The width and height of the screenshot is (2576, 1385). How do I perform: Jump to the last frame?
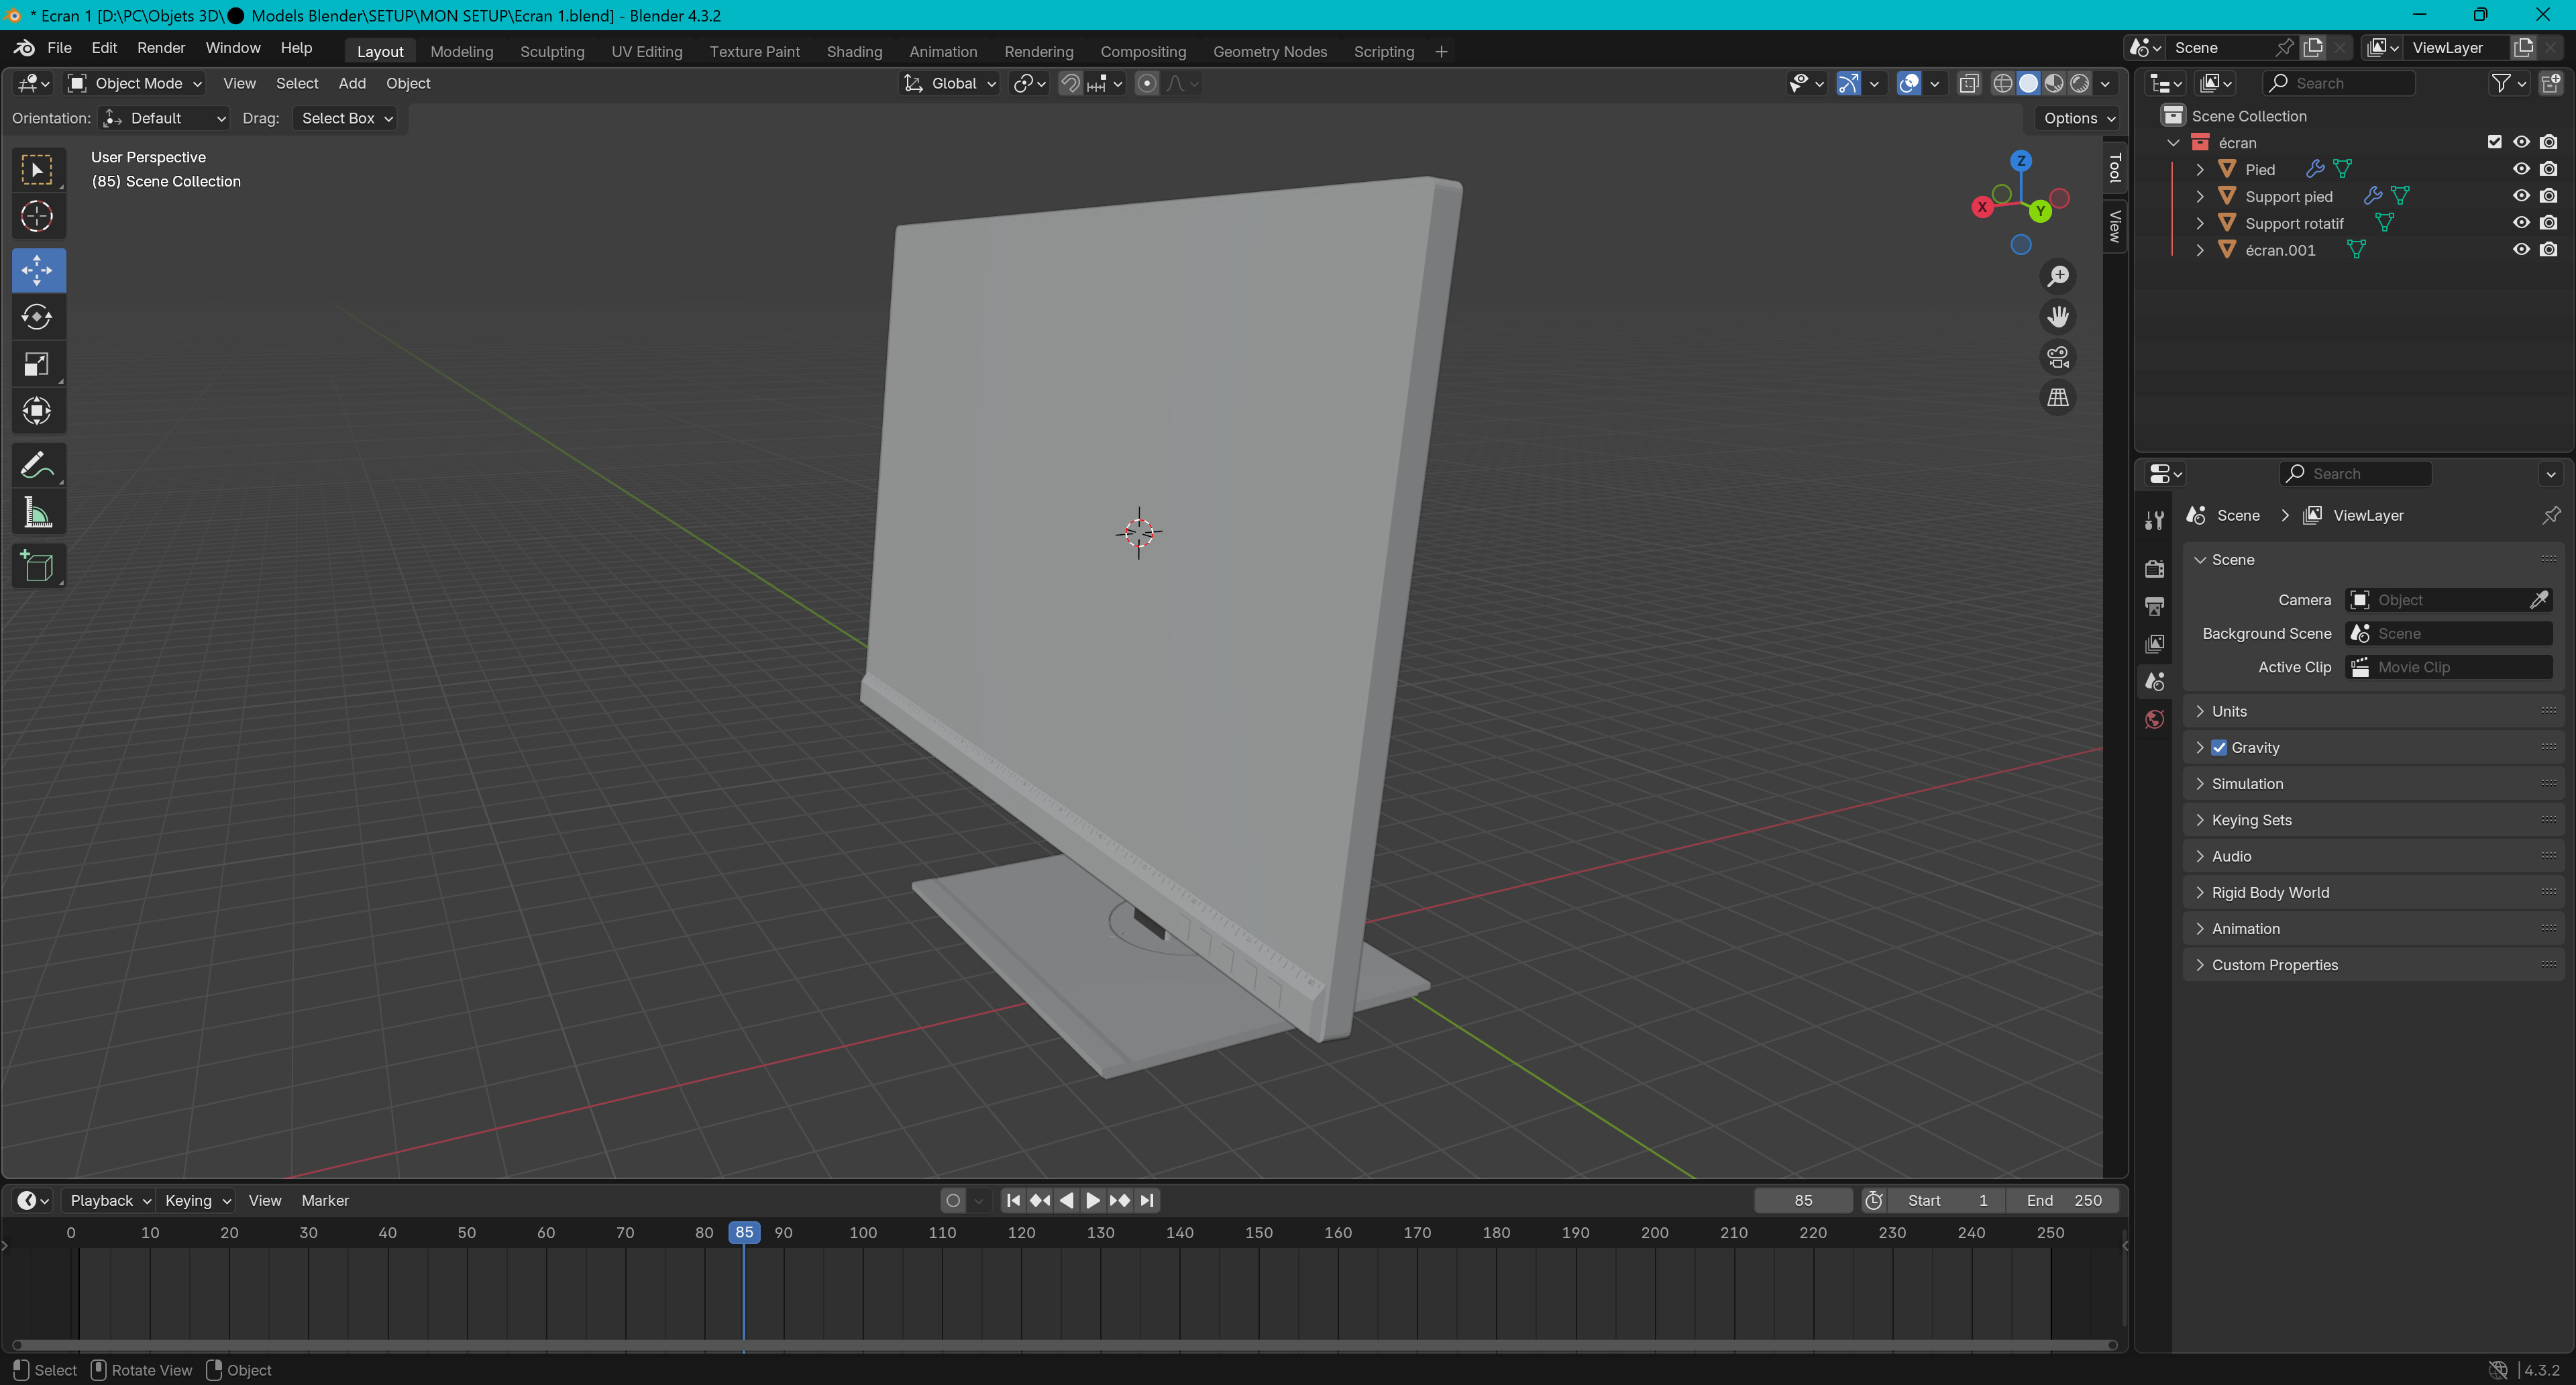coord(1147,1200)
